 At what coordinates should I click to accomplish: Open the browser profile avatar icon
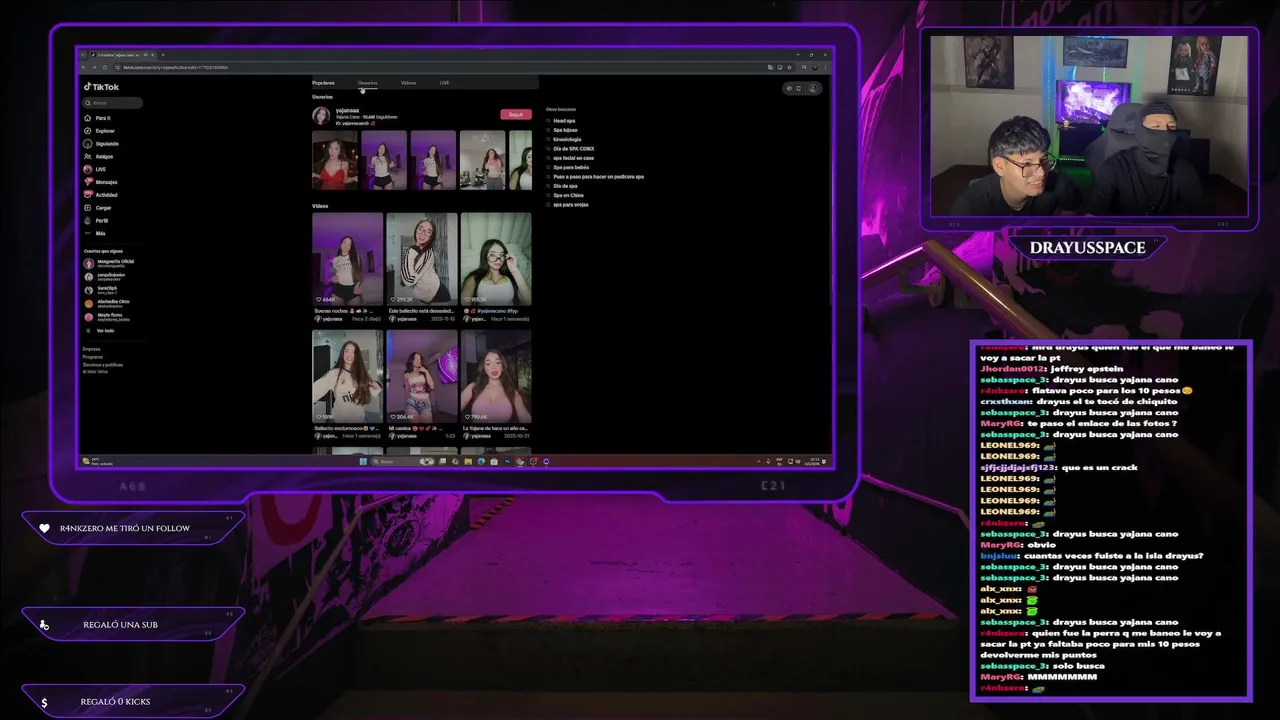point(815,67)
